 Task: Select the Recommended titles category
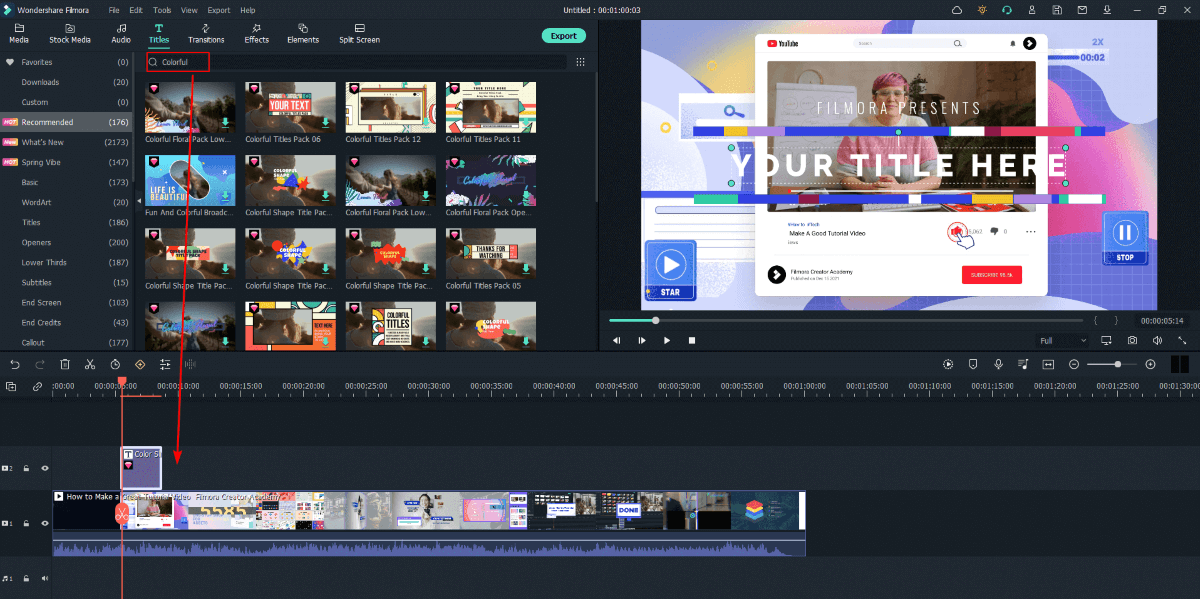click(x=65, y=122)
